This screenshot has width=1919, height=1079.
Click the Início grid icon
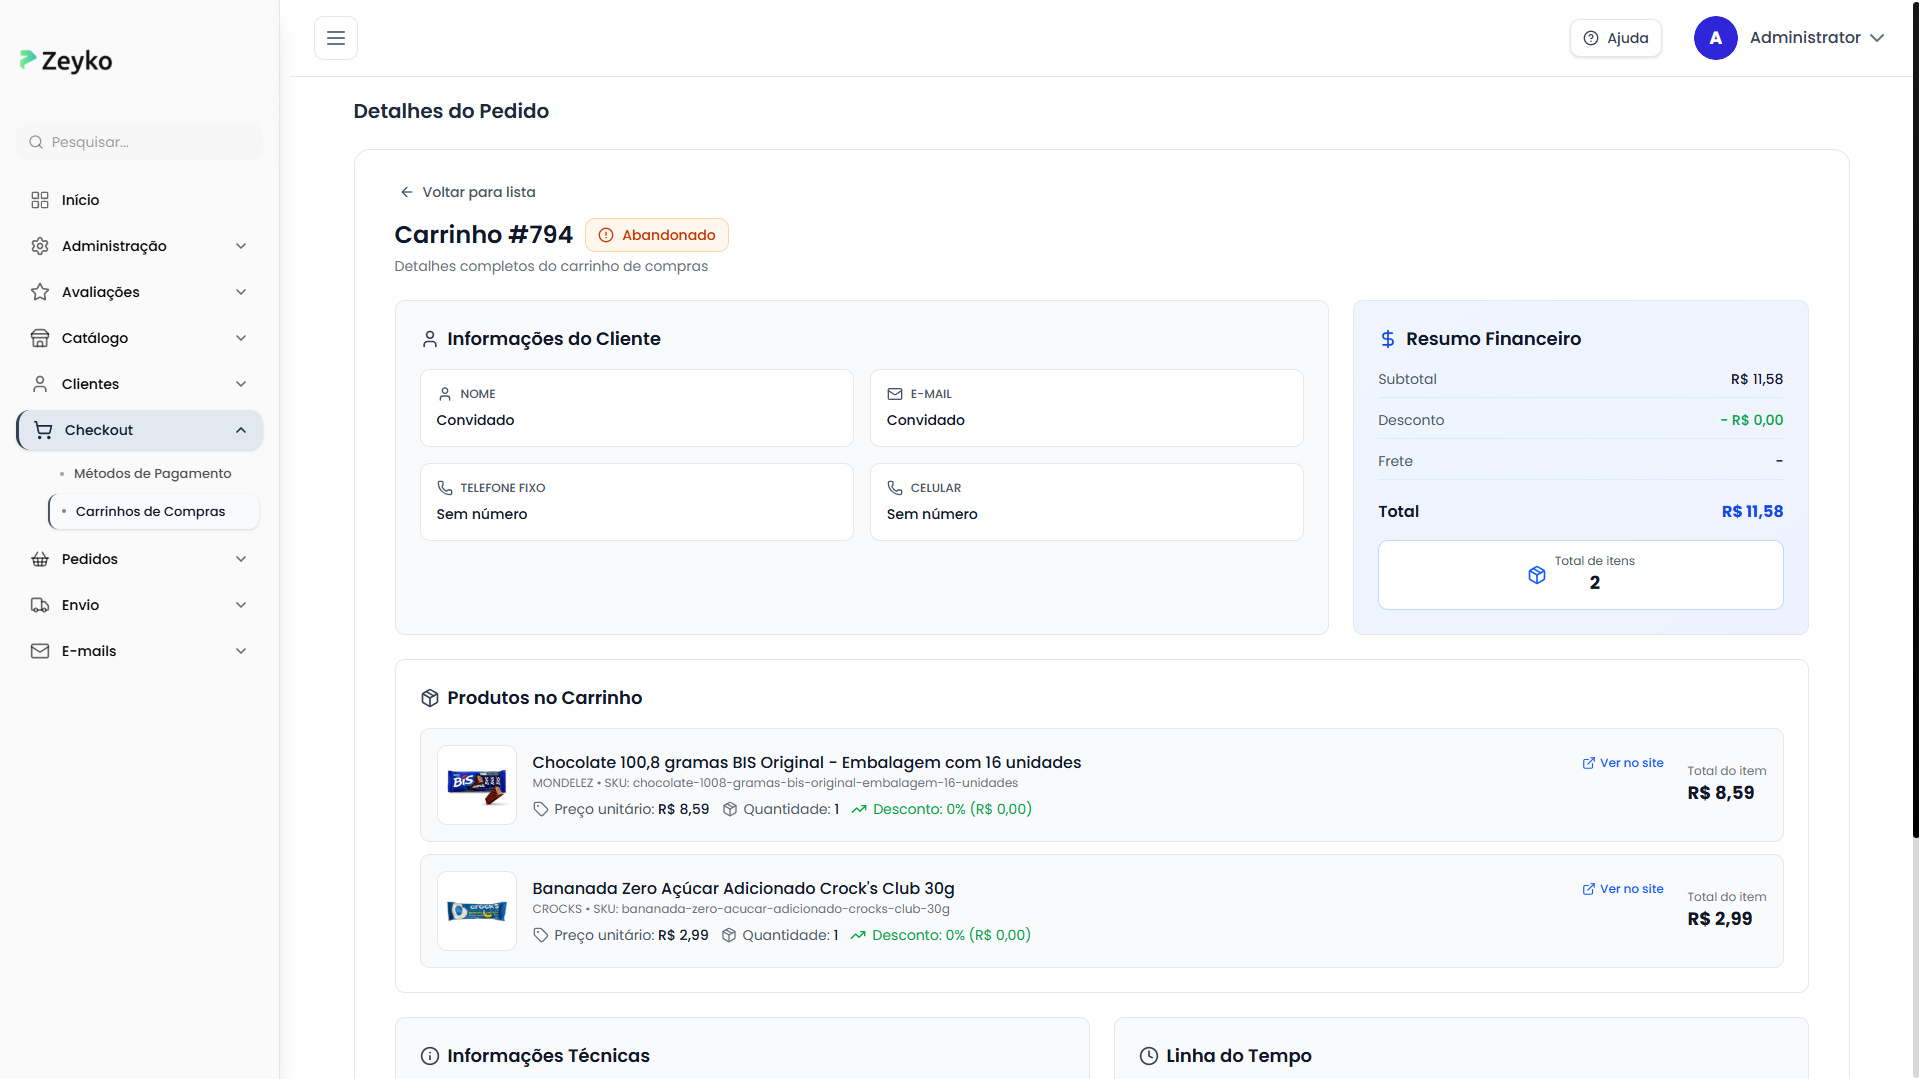pyautogui.click(x=40, y=200)
